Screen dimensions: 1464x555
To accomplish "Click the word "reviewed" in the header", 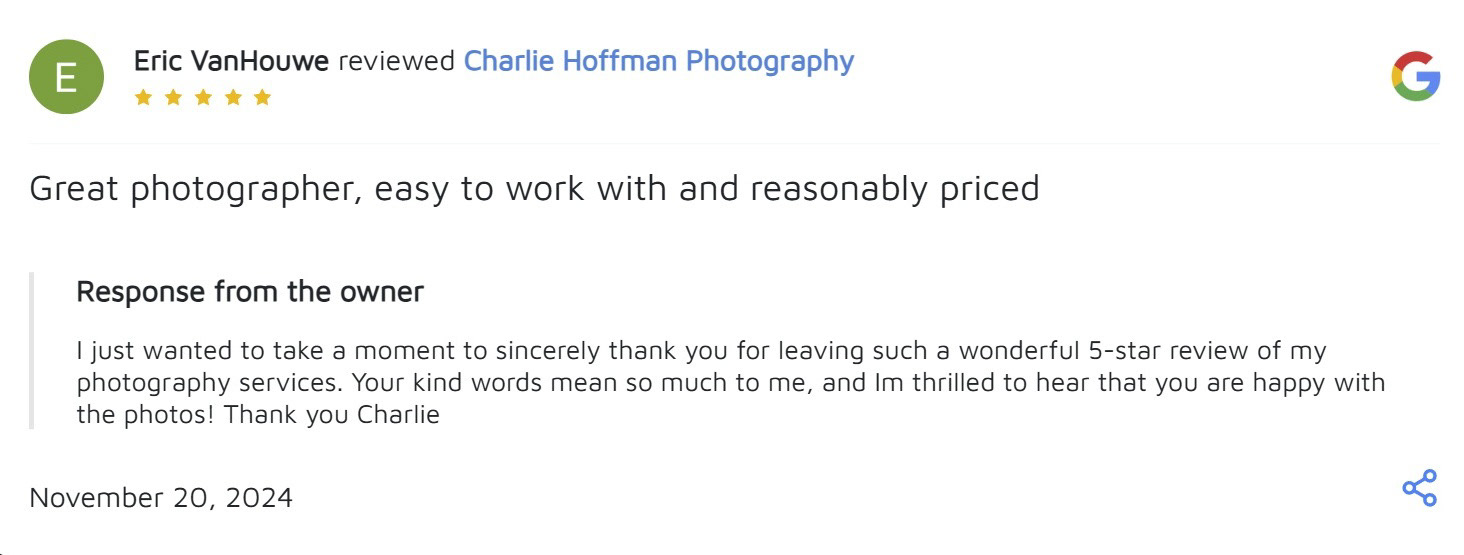I will tap(396, 62).
